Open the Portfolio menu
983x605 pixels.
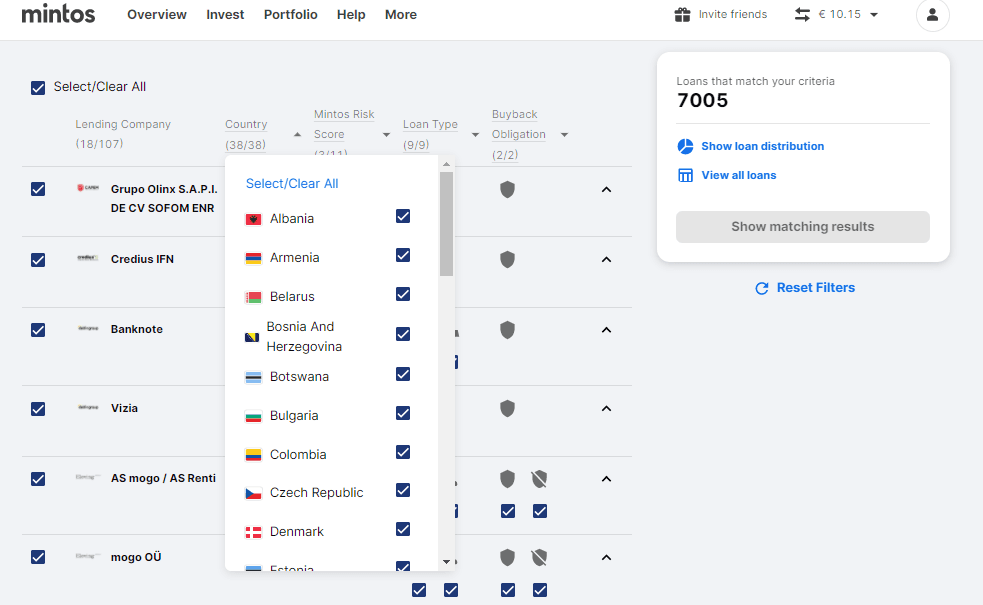click(x=290, y=15)
